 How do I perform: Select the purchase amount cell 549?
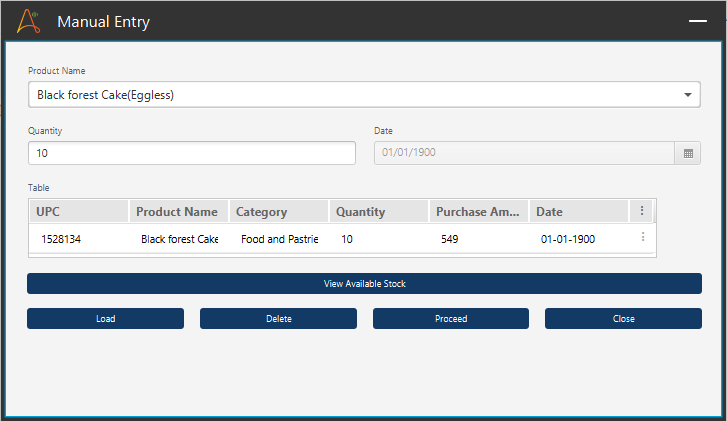pos(479,239)
